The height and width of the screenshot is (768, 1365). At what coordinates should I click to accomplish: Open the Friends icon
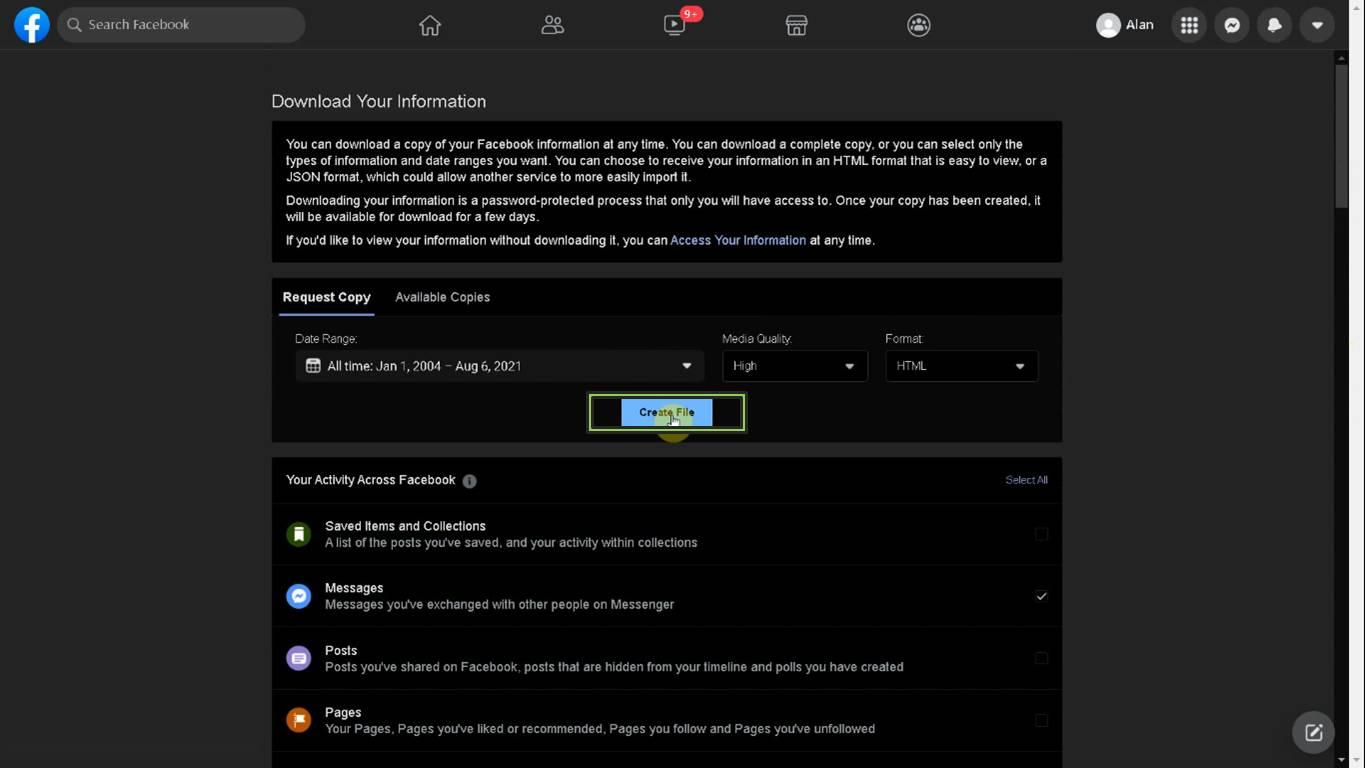click(x=552, y=25)
